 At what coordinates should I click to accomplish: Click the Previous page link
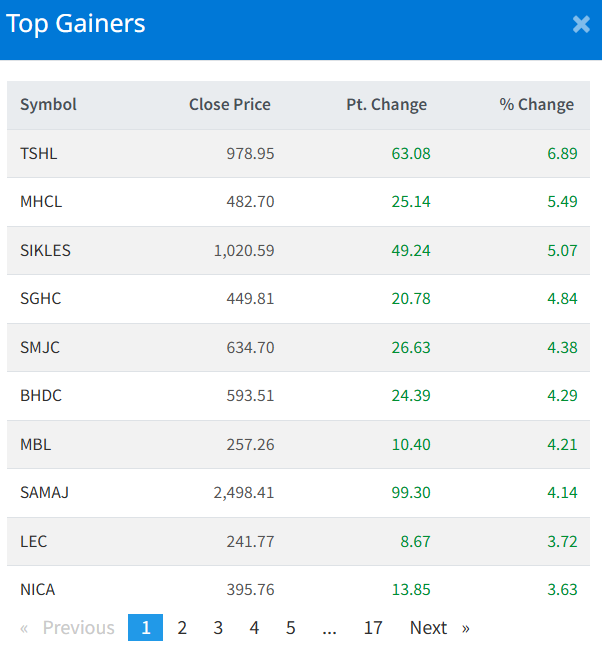(x=68, y=628)
